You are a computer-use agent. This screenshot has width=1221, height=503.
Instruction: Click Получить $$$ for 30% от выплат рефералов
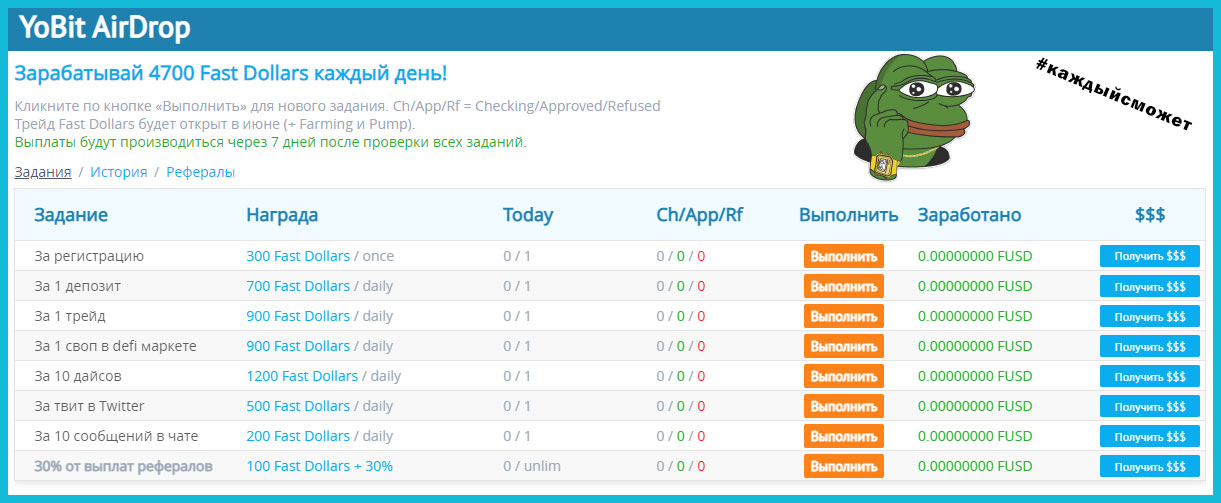(1150, 466)
